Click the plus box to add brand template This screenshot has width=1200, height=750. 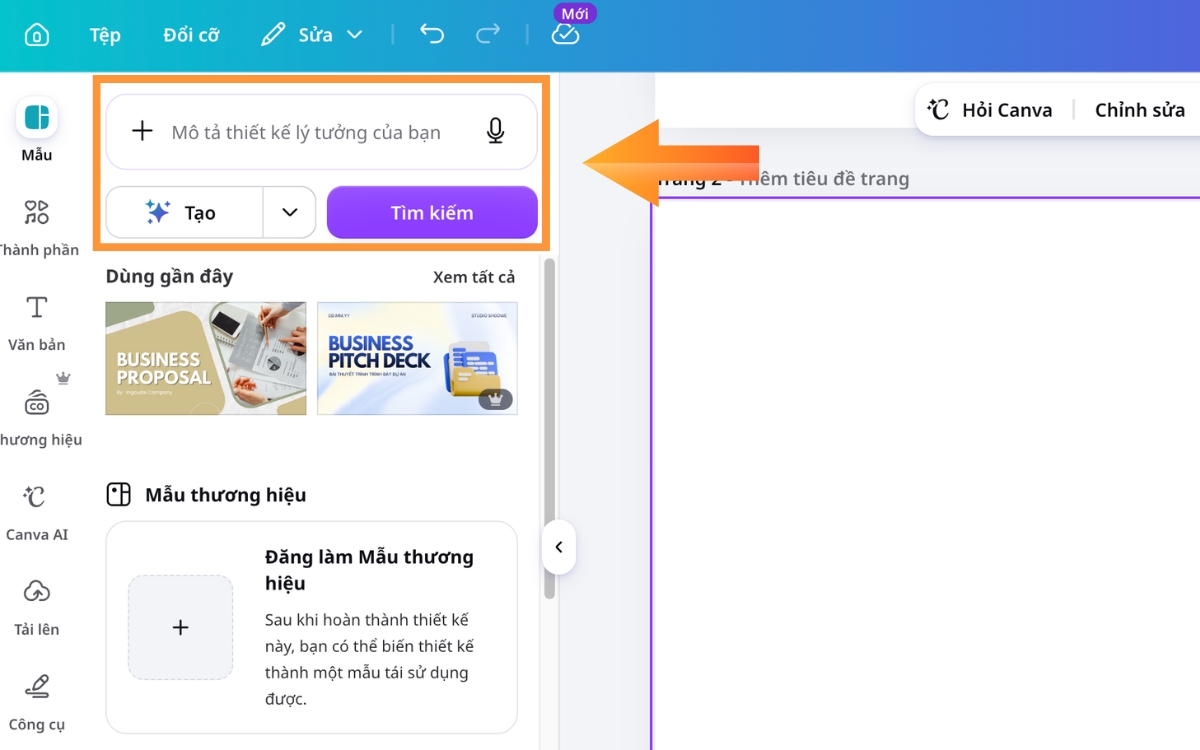coord(180,627)
